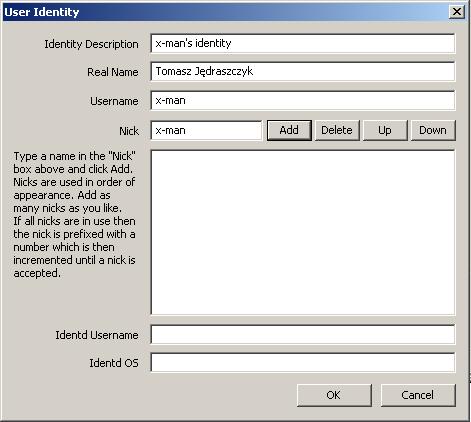
Task: Click the Identd OS label
Action: 114,363
